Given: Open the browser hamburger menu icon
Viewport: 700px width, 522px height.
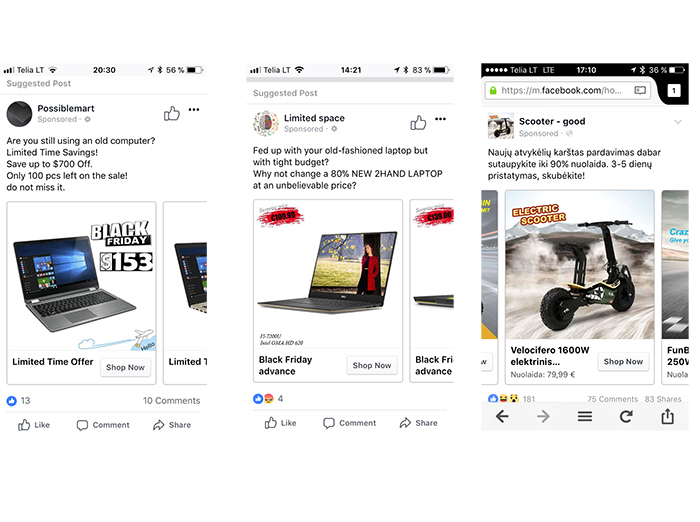Looking at the screenshot, I should (585, 417).
